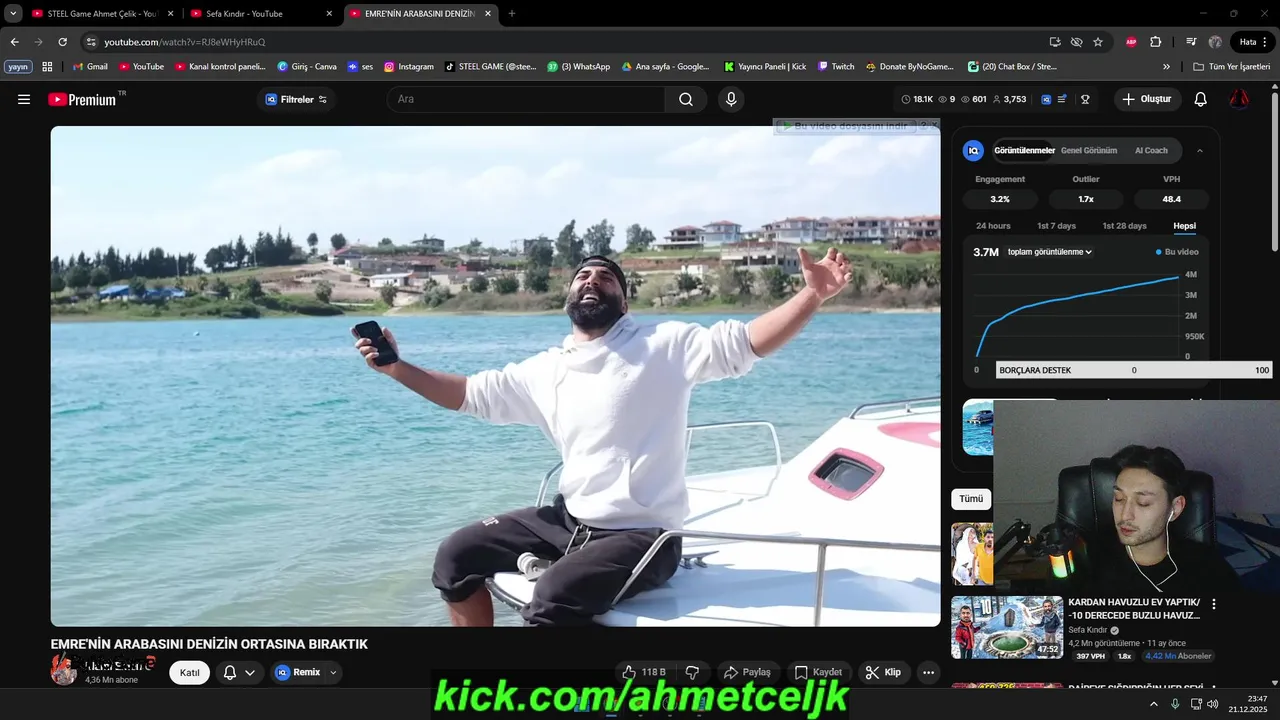Select the AI Coach tab
Image resolution: width=1280 pixels, height=720 pixels.
tap(1151, 151)
